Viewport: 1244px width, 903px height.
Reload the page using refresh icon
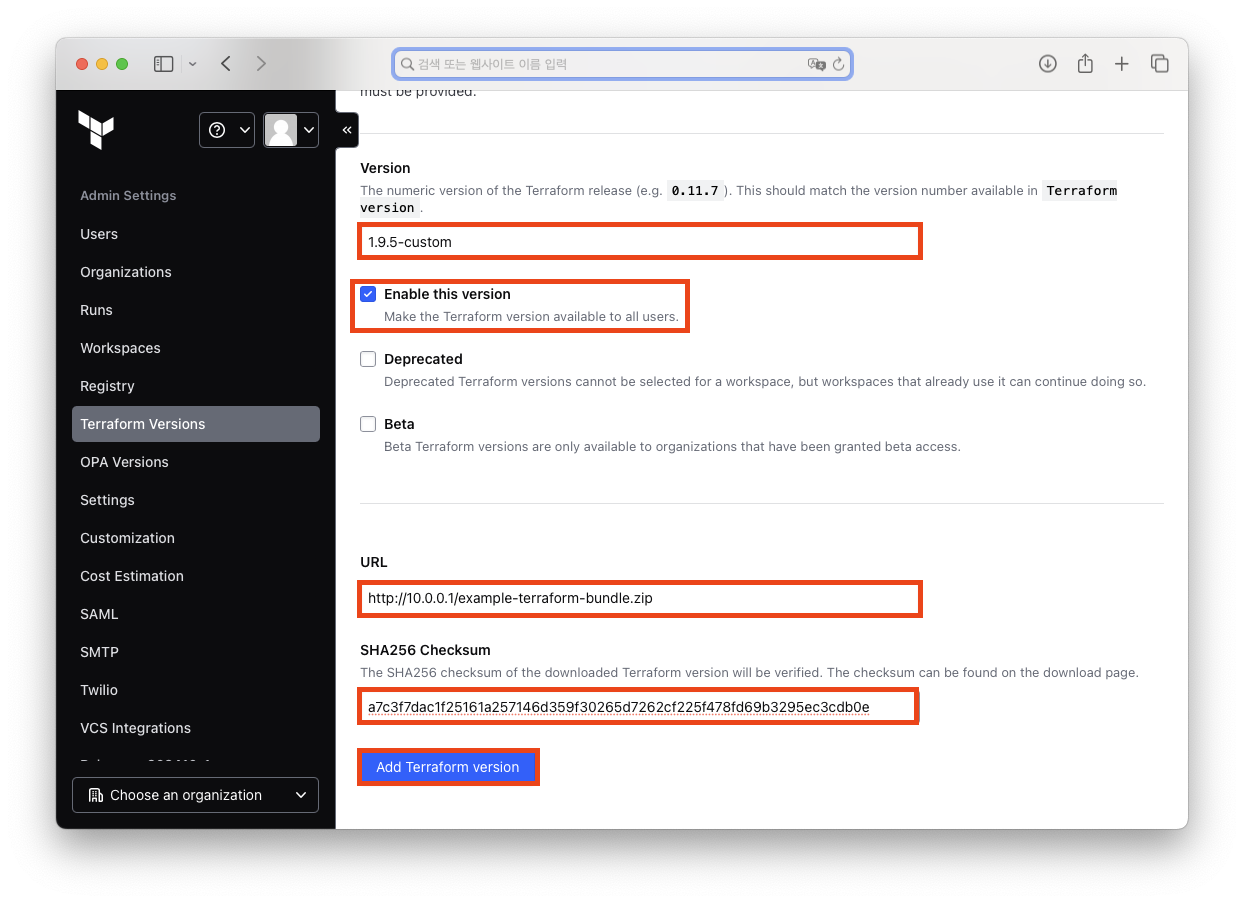pos(839,64)
